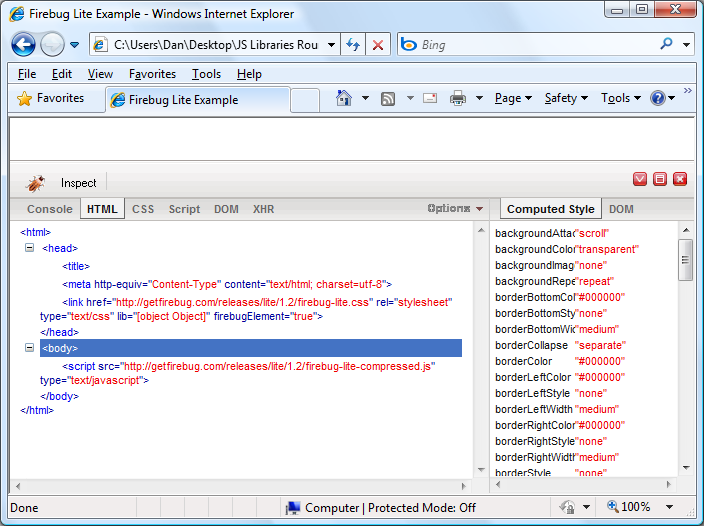Open the Firebug Options dropdown

pyautogui.click(x=455, y=208)
